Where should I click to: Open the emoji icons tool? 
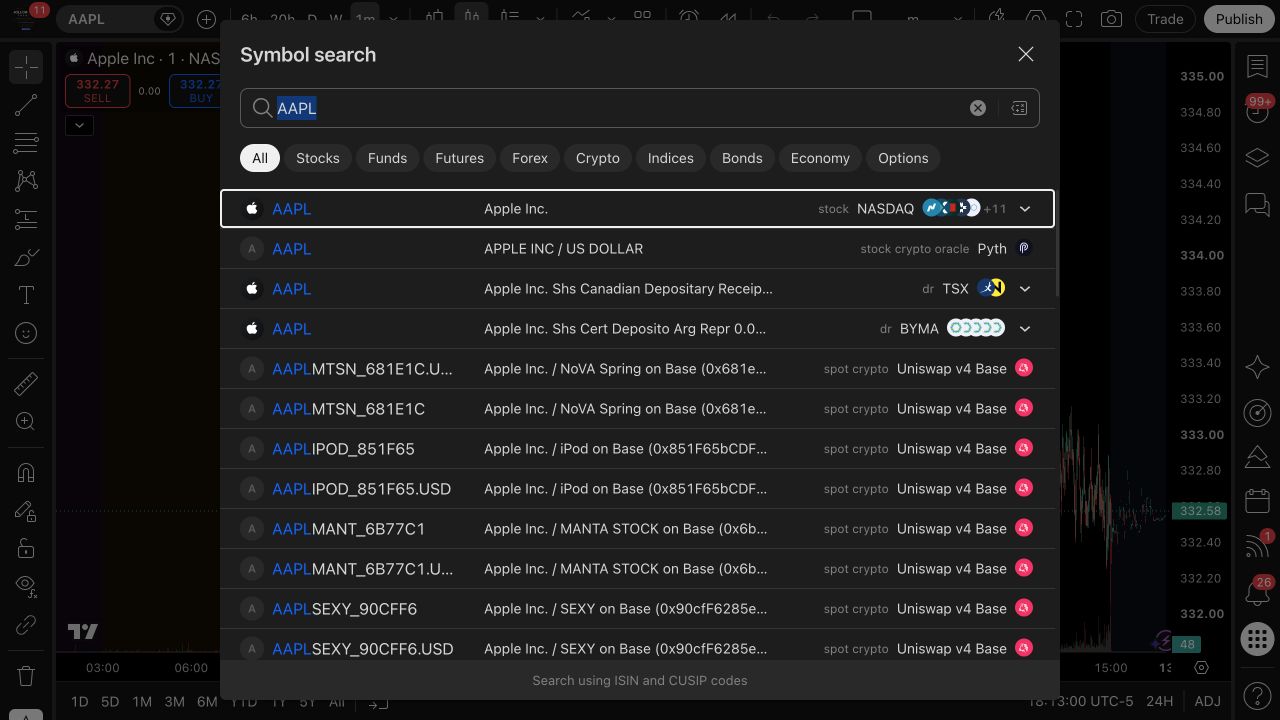coord(26,333)
